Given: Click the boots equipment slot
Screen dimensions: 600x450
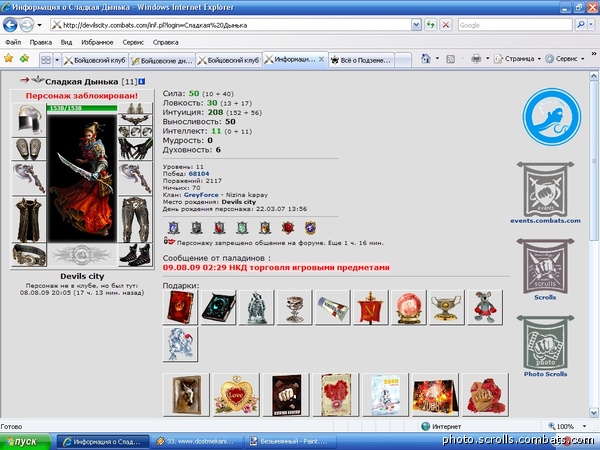Looking at the screenshot, I should [135, 255].
